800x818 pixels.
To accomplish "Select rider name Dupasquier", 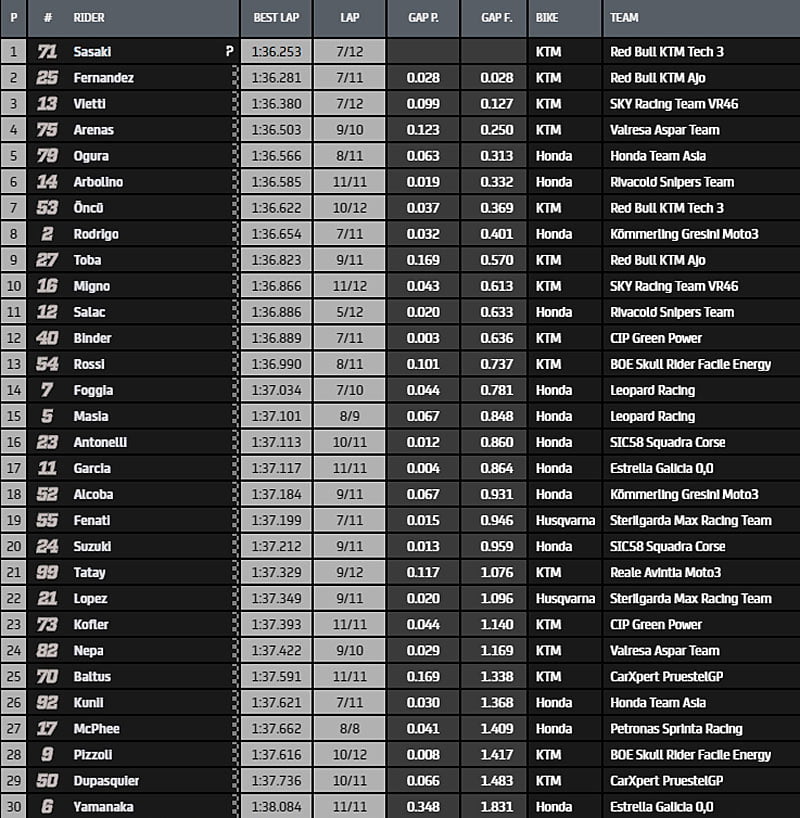I will pos(104,780).
